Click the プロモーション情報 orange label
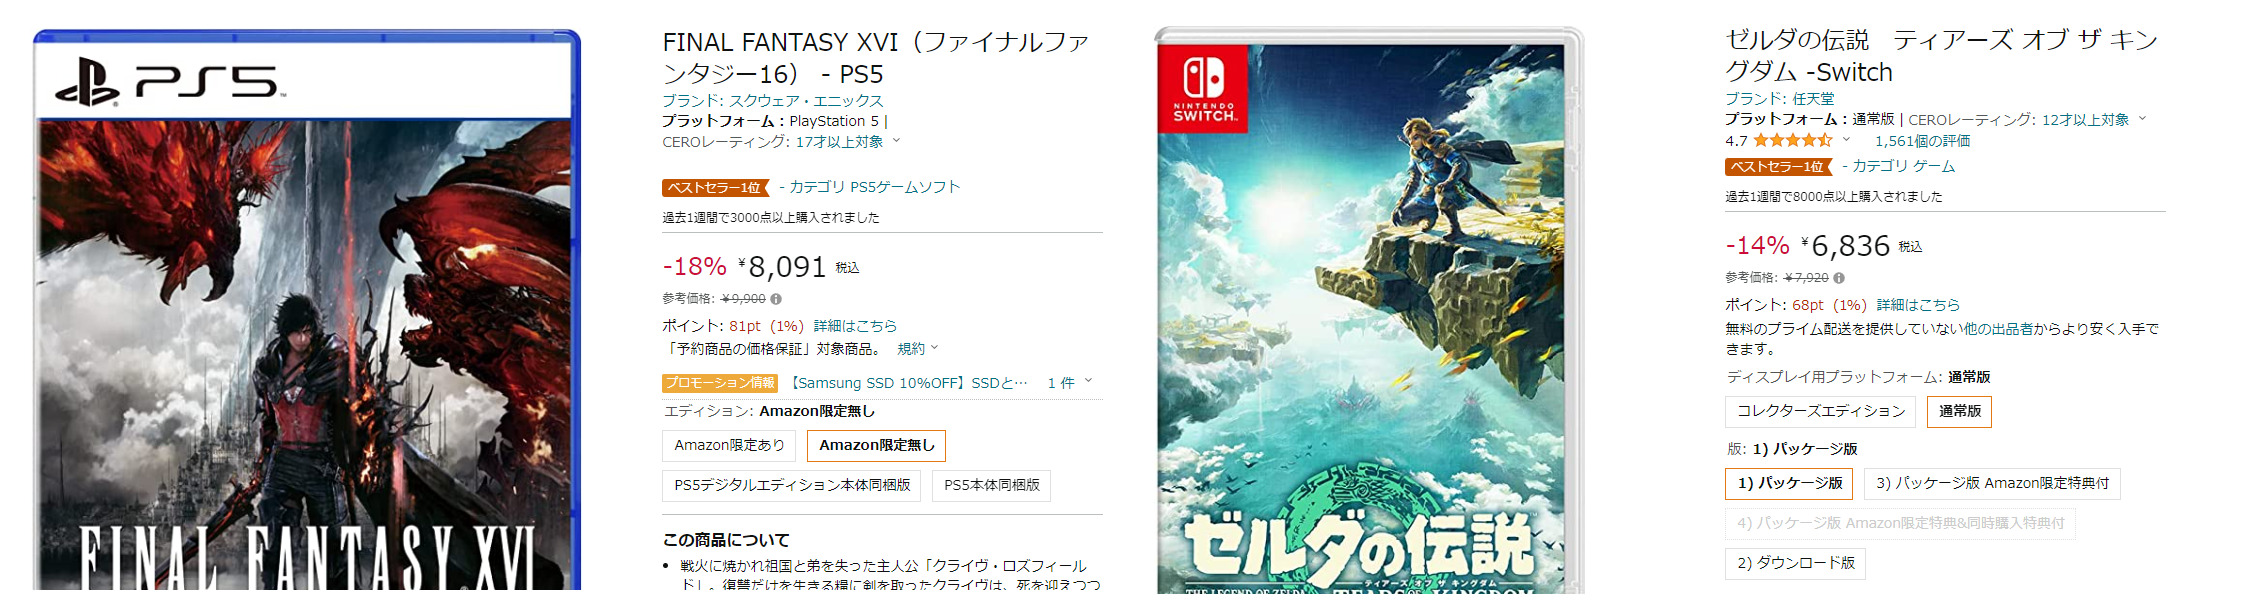 [x=720, y=383]
